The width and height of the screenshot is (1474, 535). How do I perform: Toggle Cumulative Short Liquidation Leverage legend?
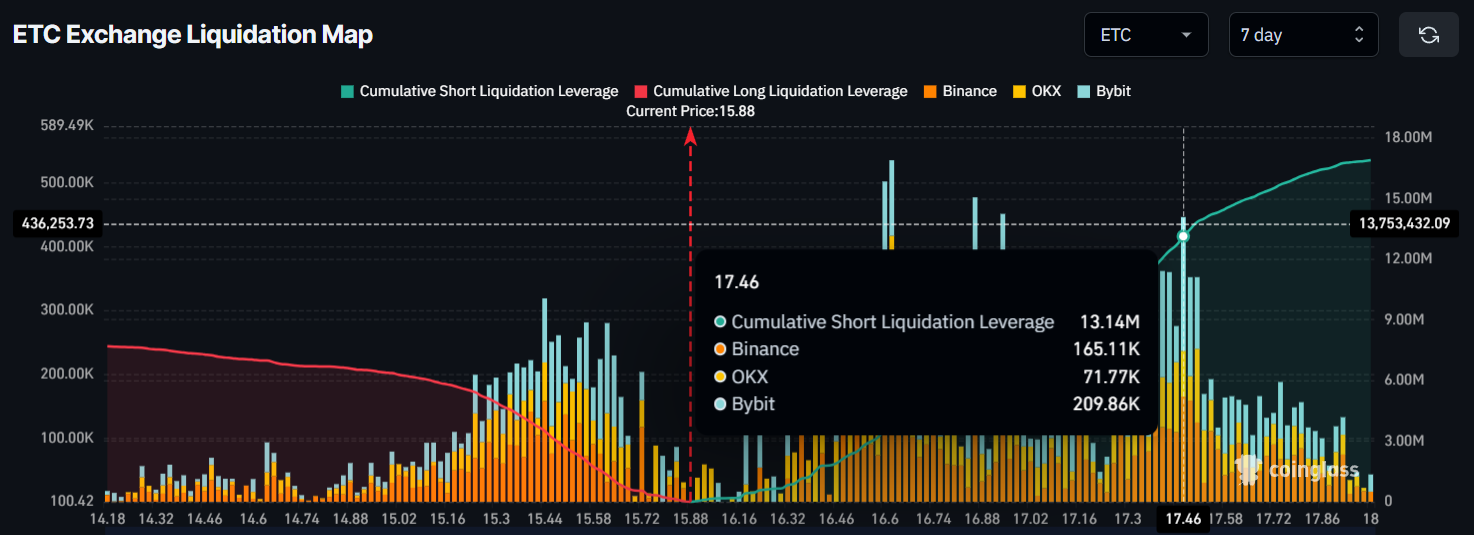[x=488, y=91]
